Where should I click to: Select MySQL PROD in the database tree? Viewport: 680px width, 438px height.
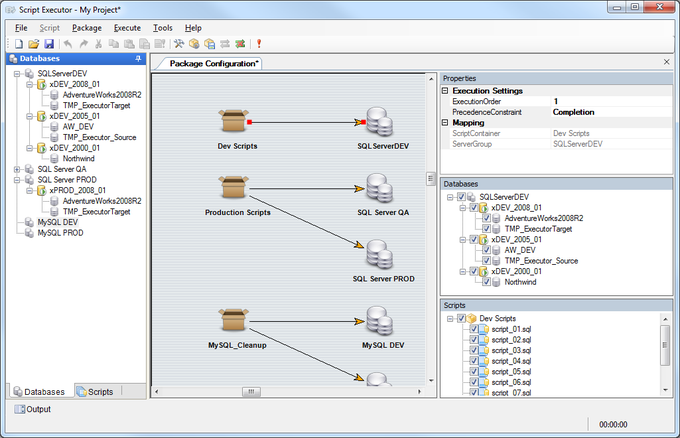62,231
